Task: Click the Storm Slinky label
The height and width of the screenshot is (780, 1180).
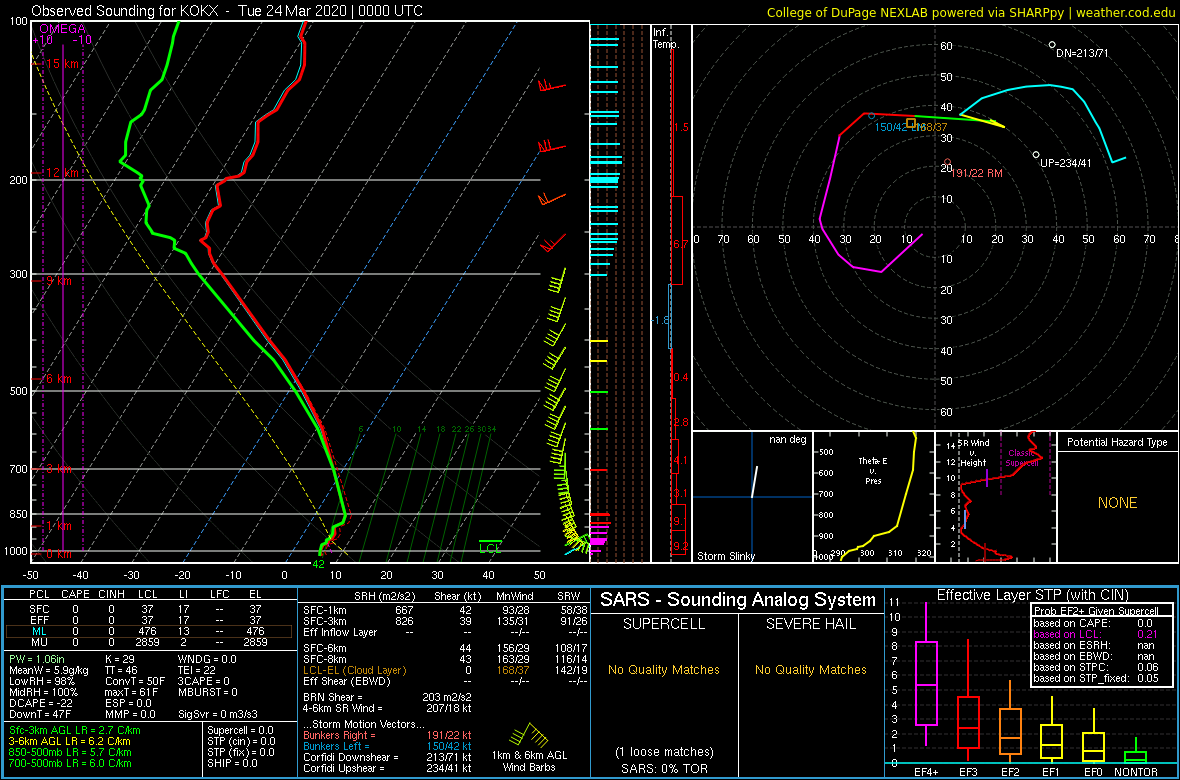Action: tap(726, 556)
